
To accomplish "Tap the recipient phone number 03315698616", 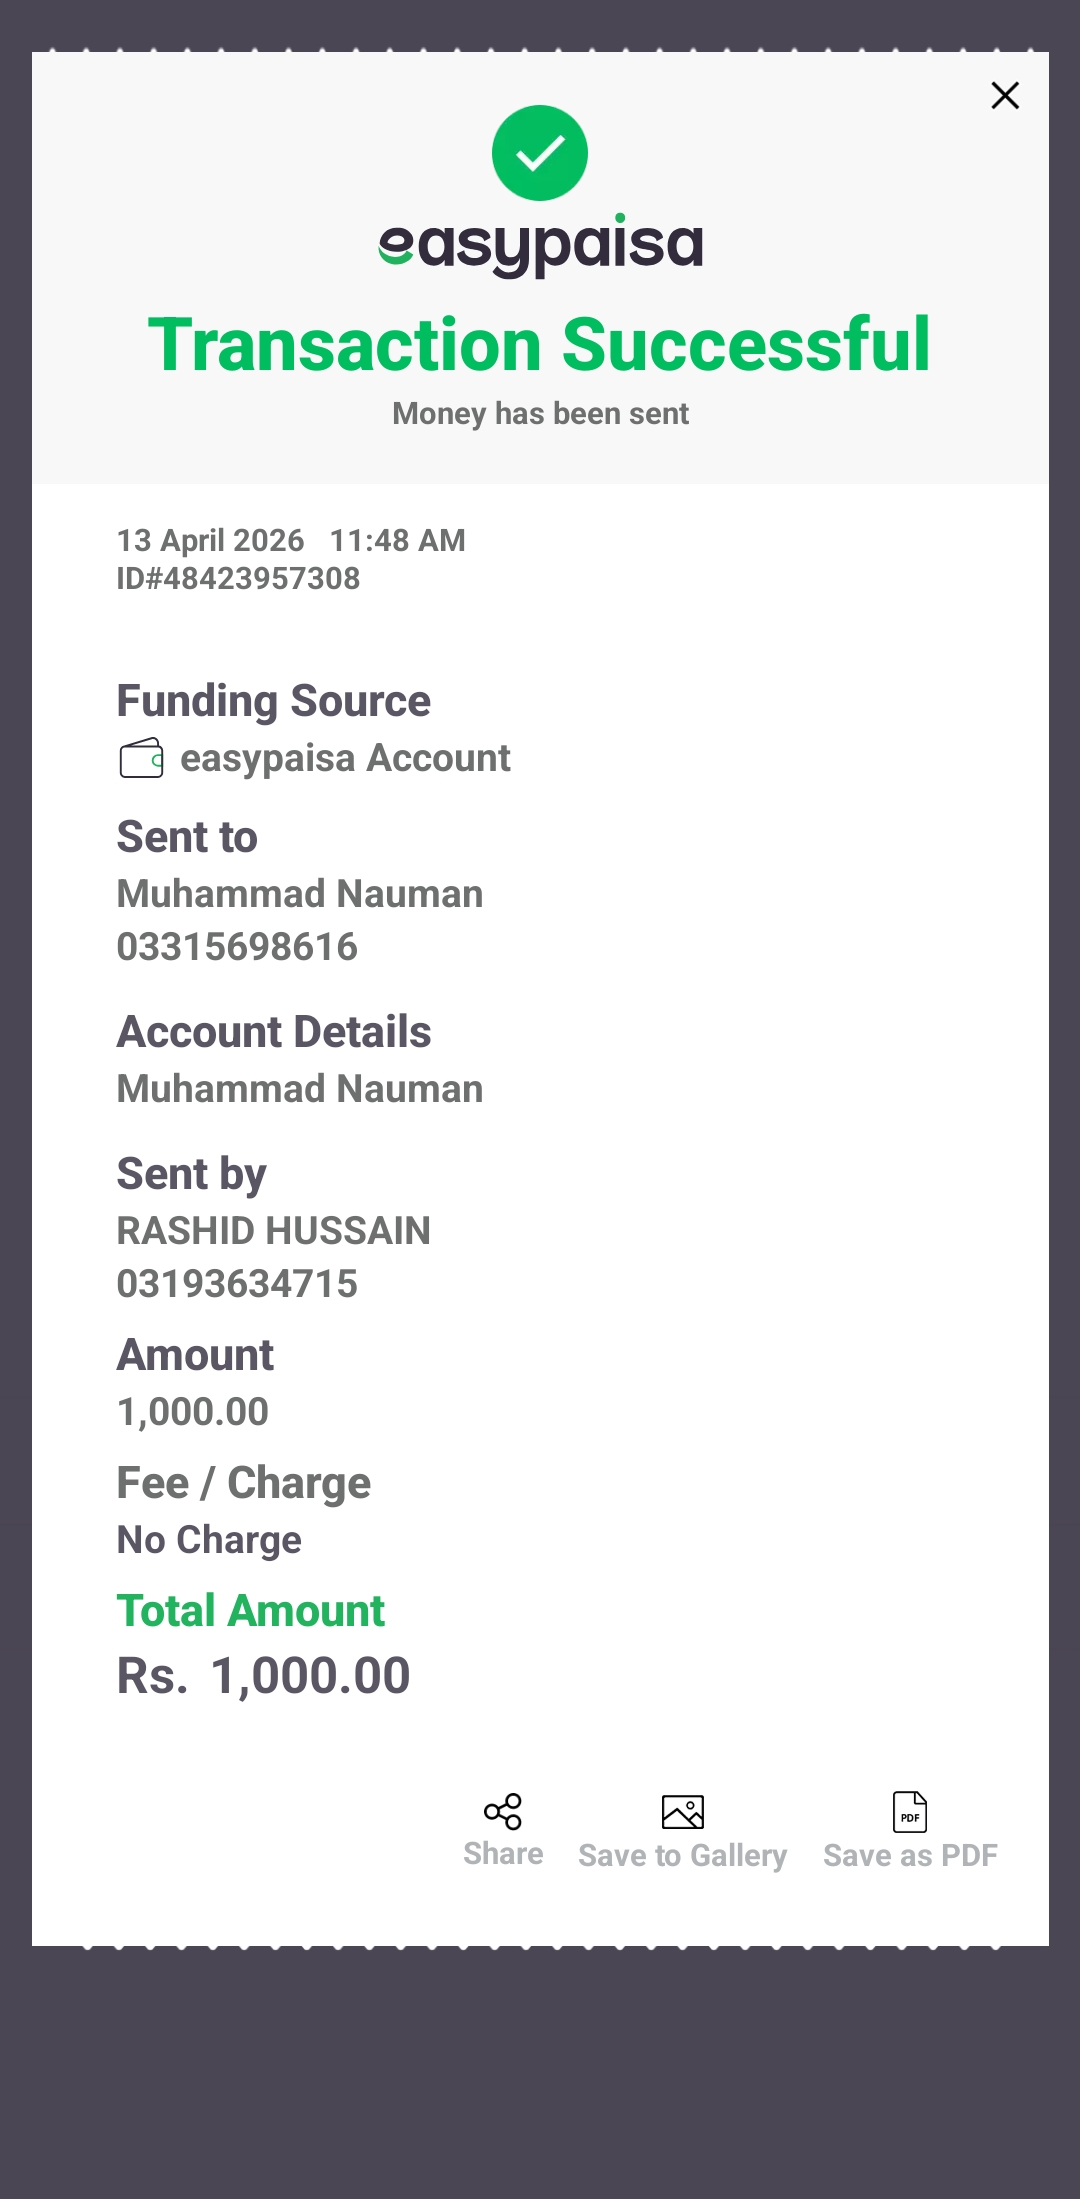I will coord(237,946).
